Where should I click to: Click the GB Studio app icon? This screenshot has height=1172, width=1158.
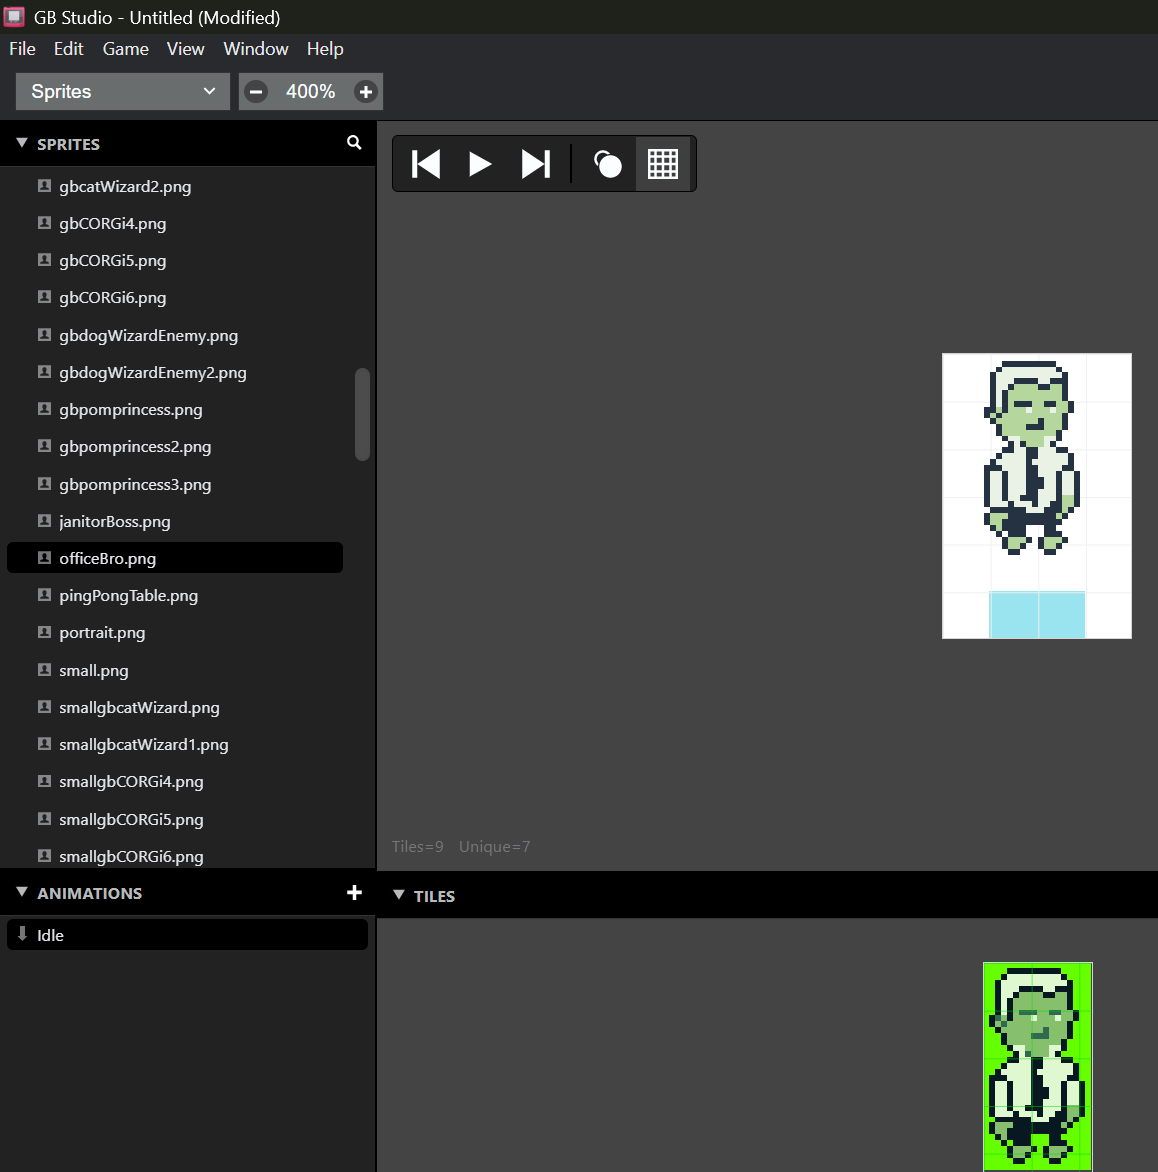point(14,16)
